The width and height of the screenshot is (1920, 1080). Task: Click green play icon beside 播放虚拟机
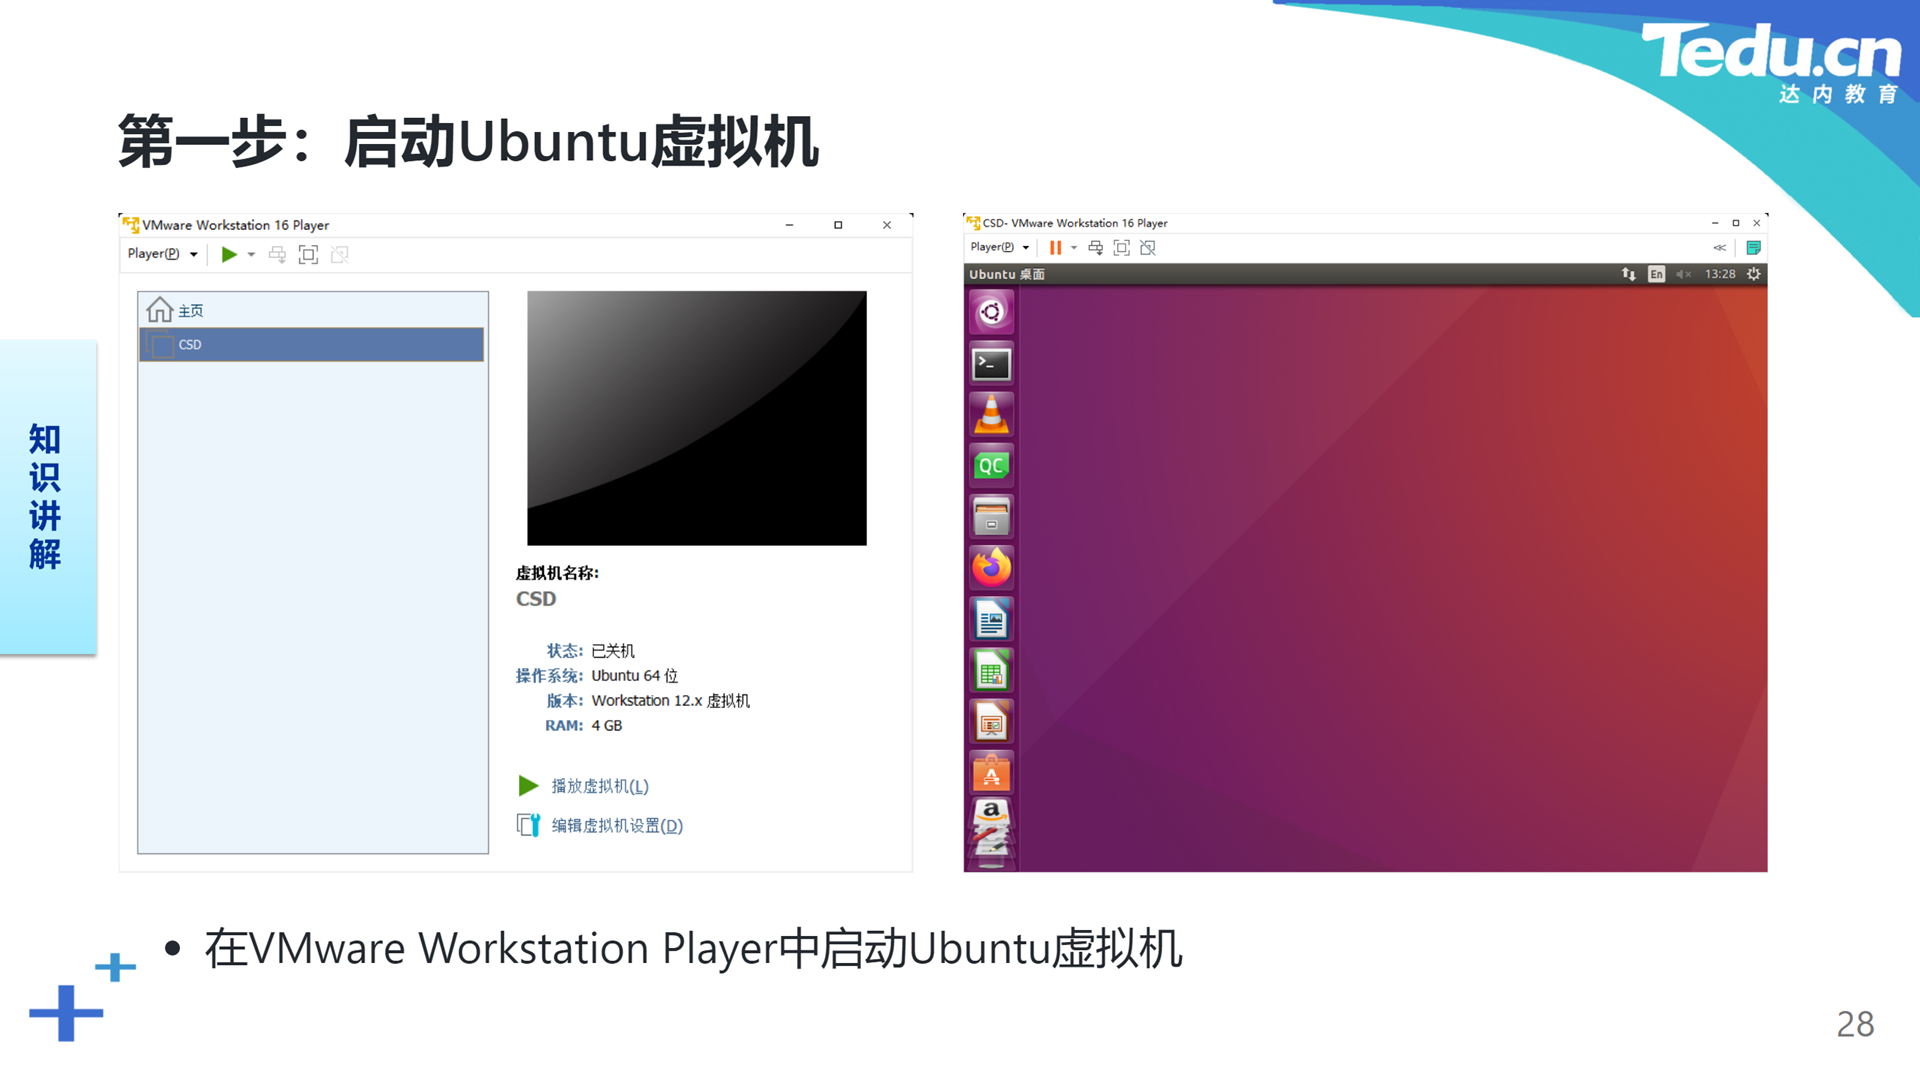pos(528,786)
